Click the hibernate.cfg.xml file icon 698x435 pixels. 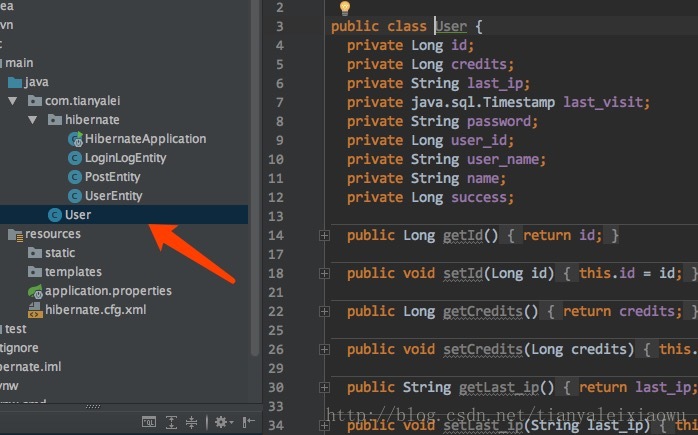(x=35, y=310)
